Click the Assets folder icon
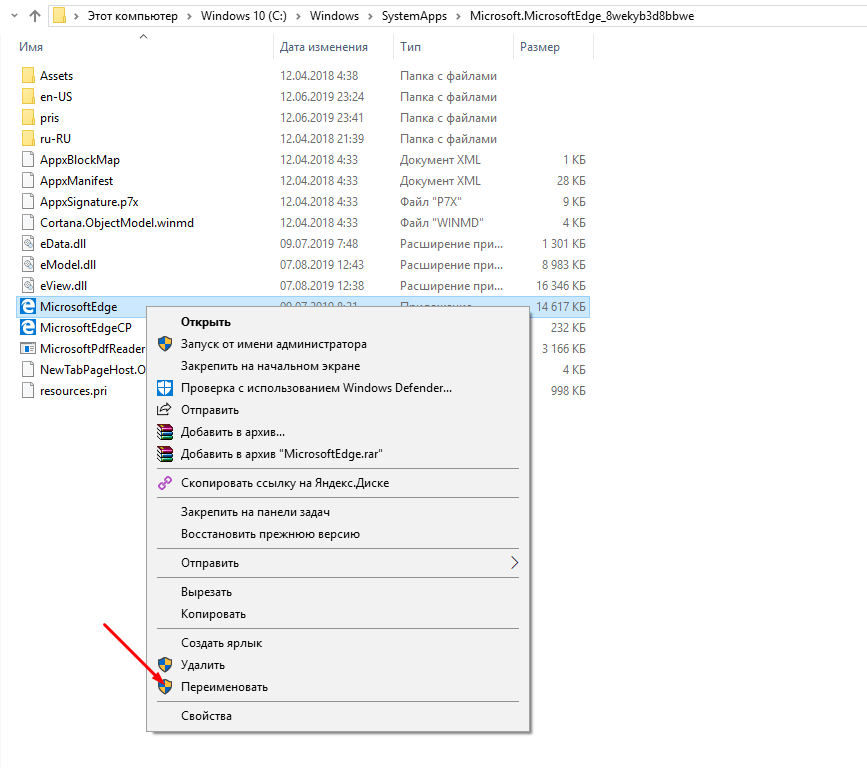Viewport: 867px width, 768px height. click(x=28, y=75)
